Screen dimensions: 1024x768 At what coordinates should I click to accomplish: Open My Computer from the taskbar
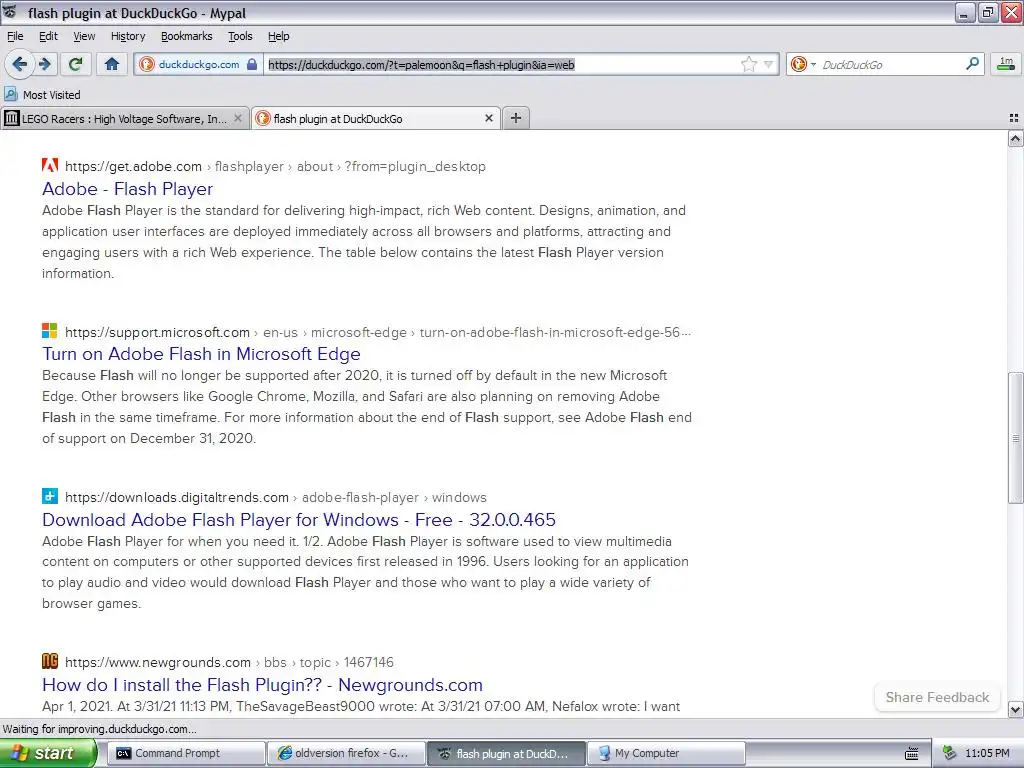pyautogui.click(x=666, y=753)
